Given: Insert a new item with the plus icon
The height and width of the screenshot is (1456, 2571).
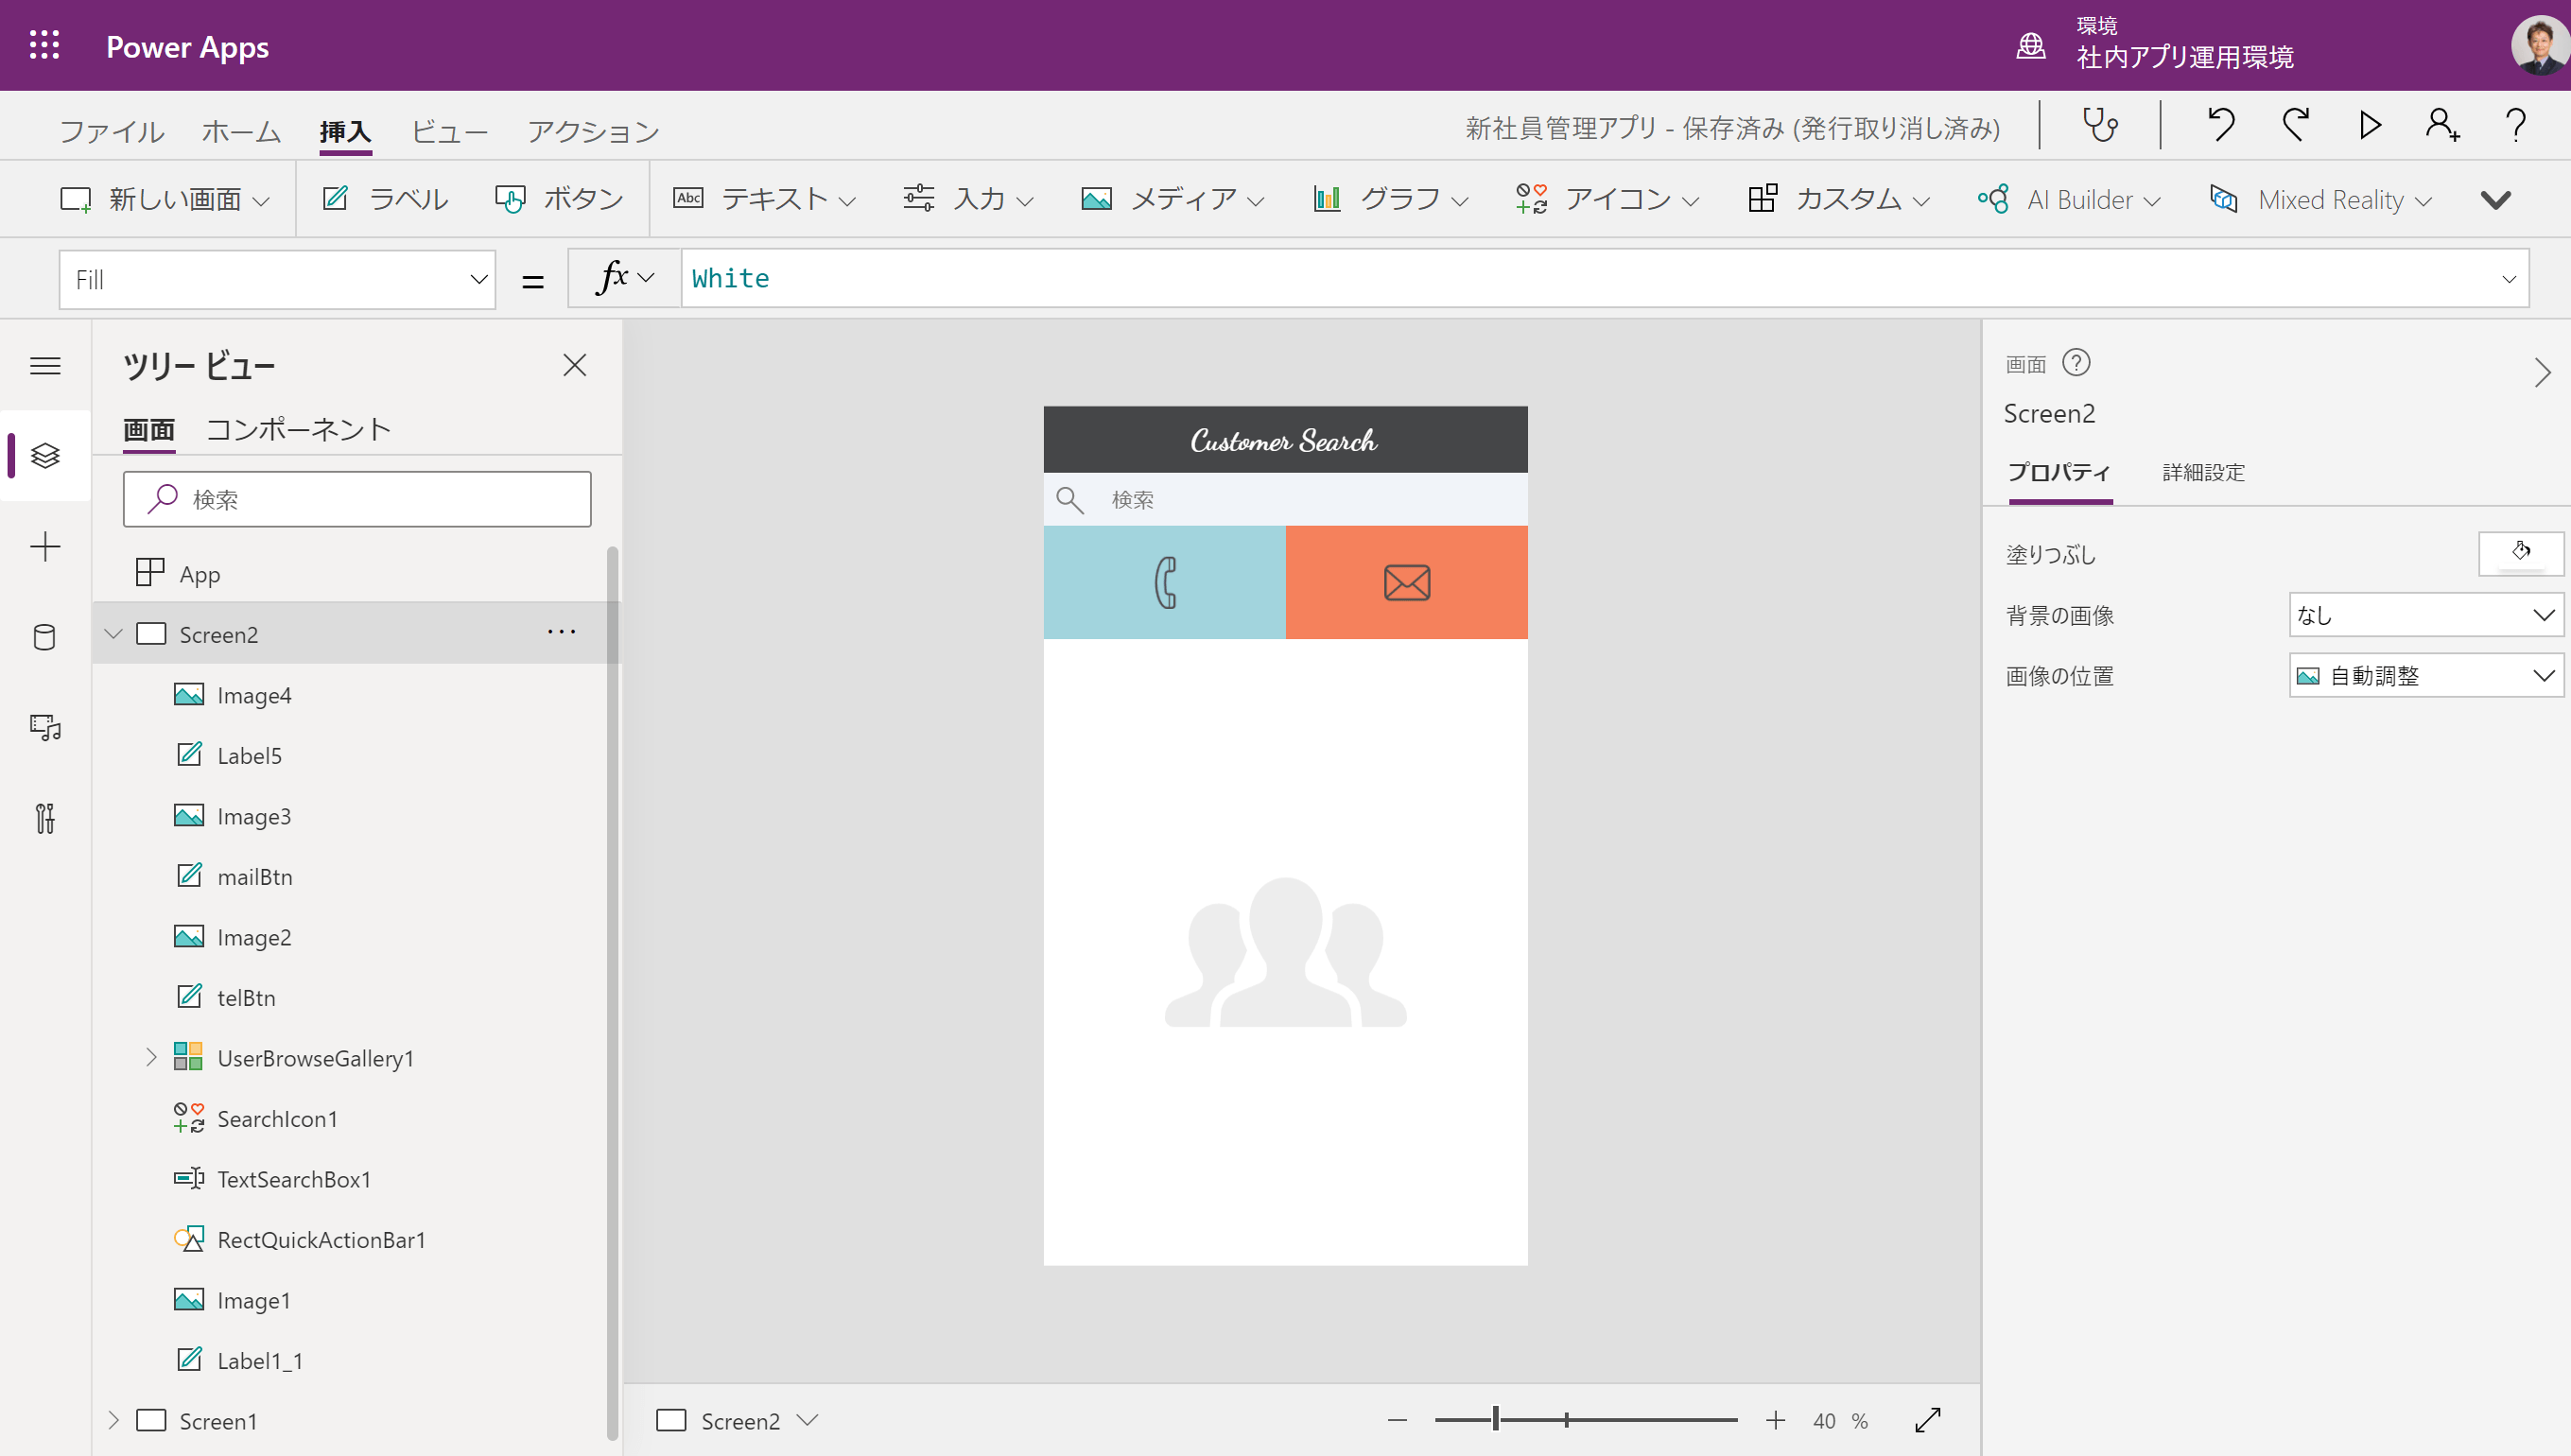Looking at the screenshot, I should click(x=45, y=546).
